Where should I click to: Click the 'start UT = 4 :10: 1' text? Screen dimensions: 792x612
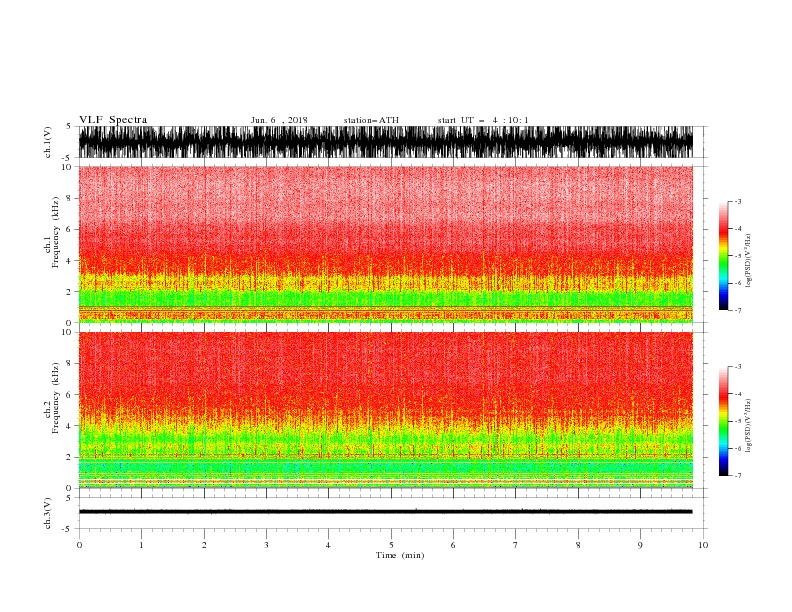(x=483, y=120)
